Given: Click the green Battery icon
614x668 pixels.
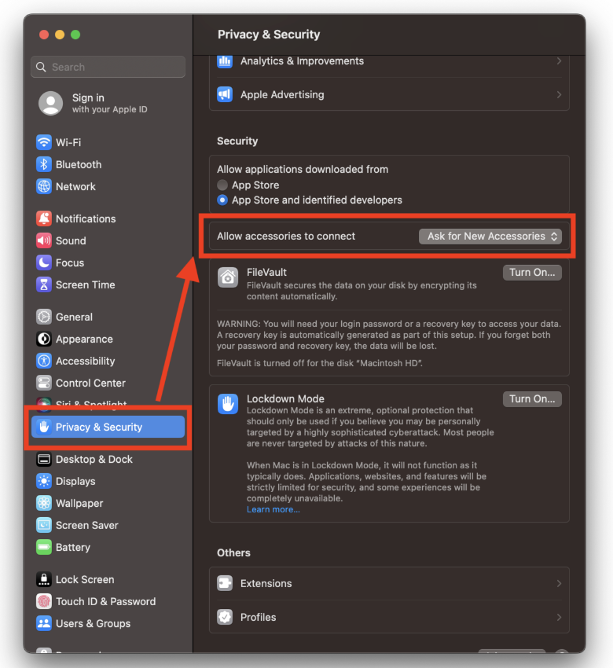Looking at the screenshot, I should pyautogui.click(x=44, y=547).
